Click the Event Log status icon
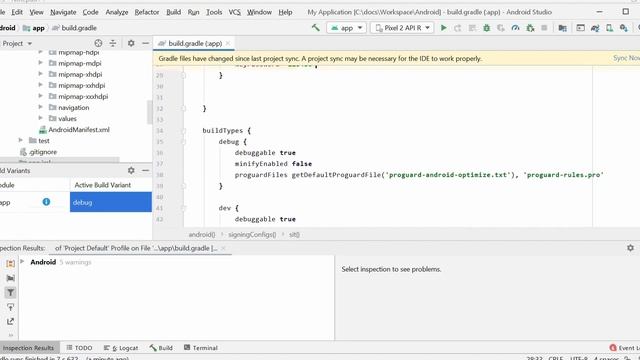The image size is (640, 360). (624, 348)
